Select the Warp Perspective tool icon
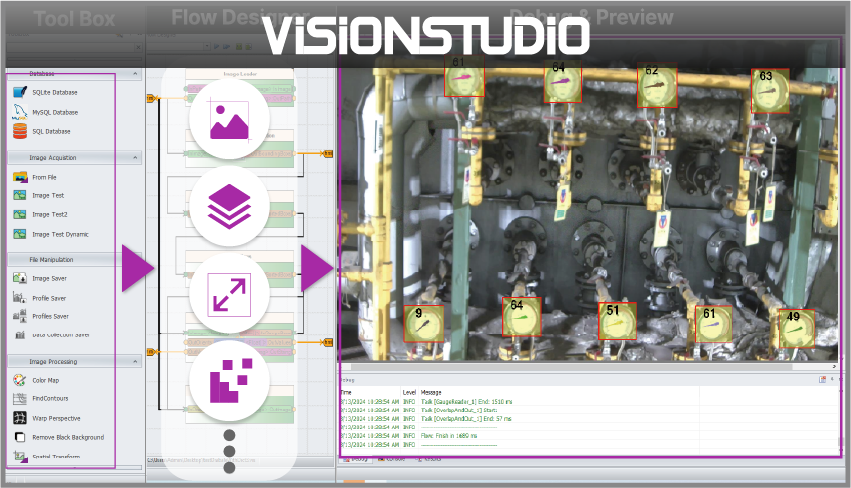Image resolution: width=851 pixels, height=488 pixels. coord(20,417)
